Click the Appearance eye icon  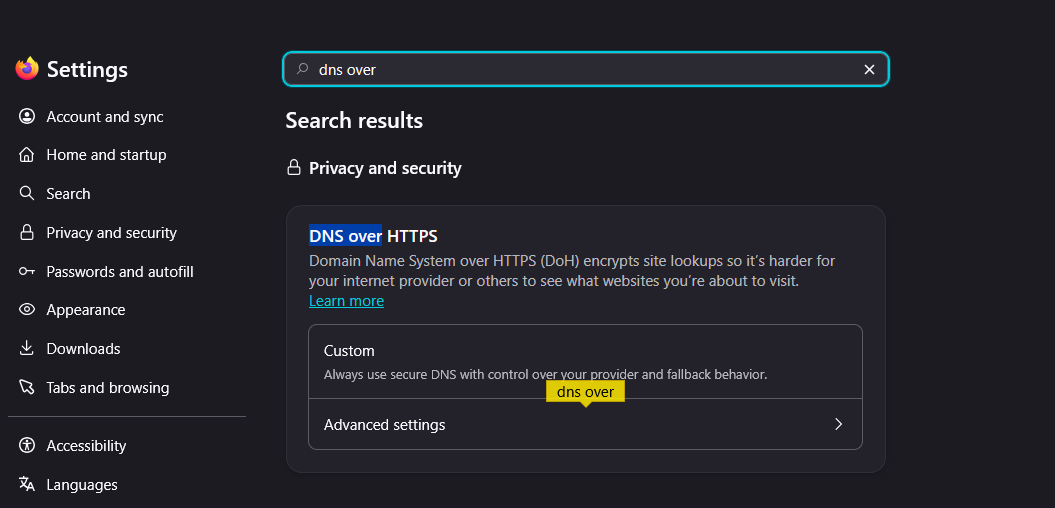click(x=26, y=310)
